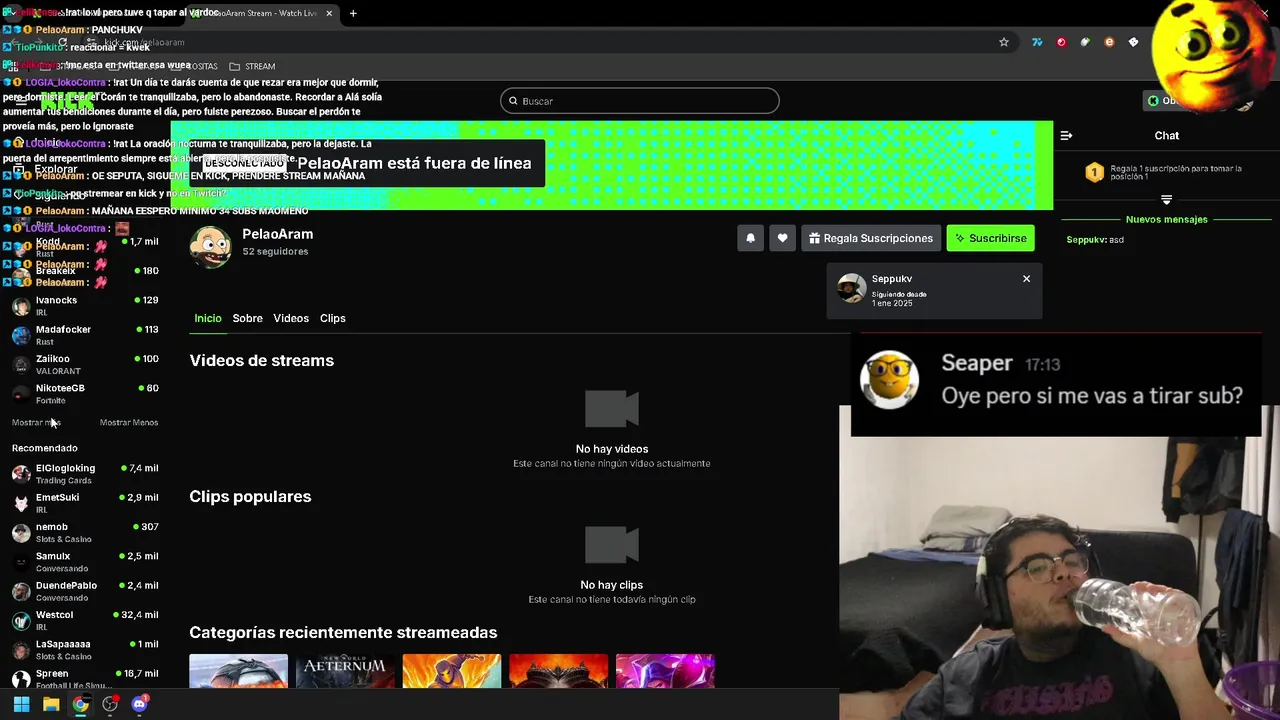Screen dimensions: 1280x720
Task: Switch to the Inicio tab
Action: [x=208, y=318]
